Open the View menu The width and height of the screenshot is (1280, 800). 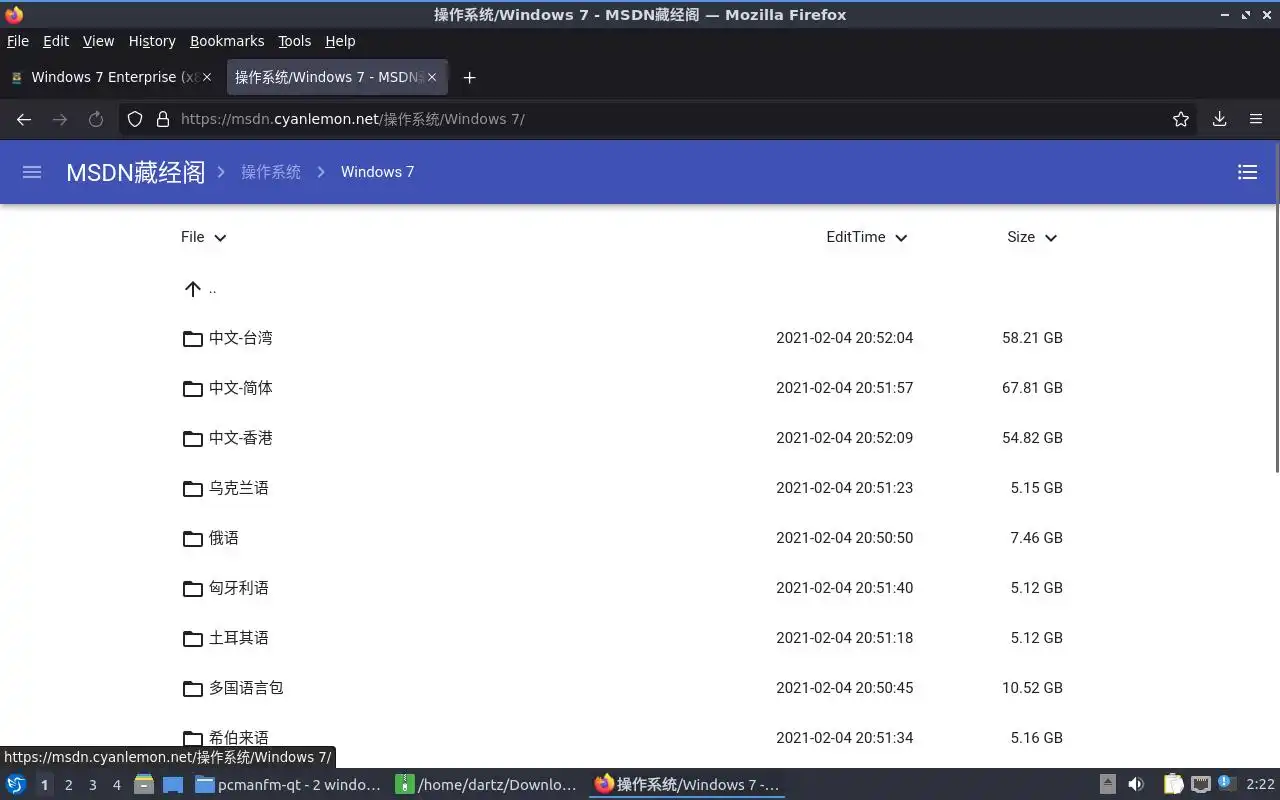[98, 41]
